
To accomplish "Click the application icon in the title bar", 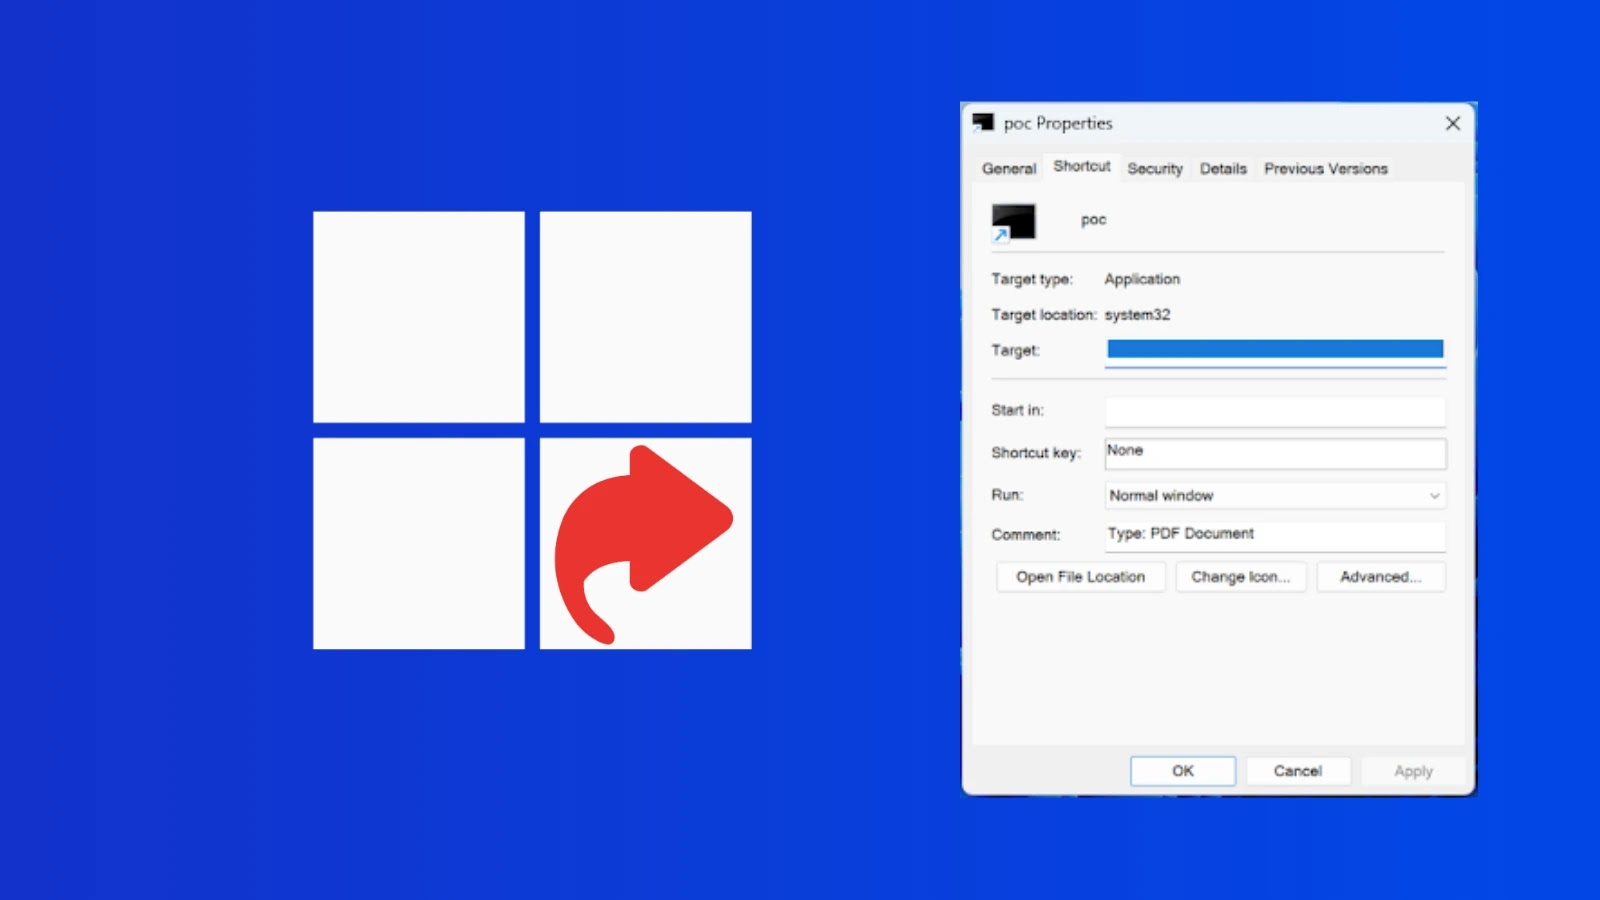I will click(x=982, y=123).
